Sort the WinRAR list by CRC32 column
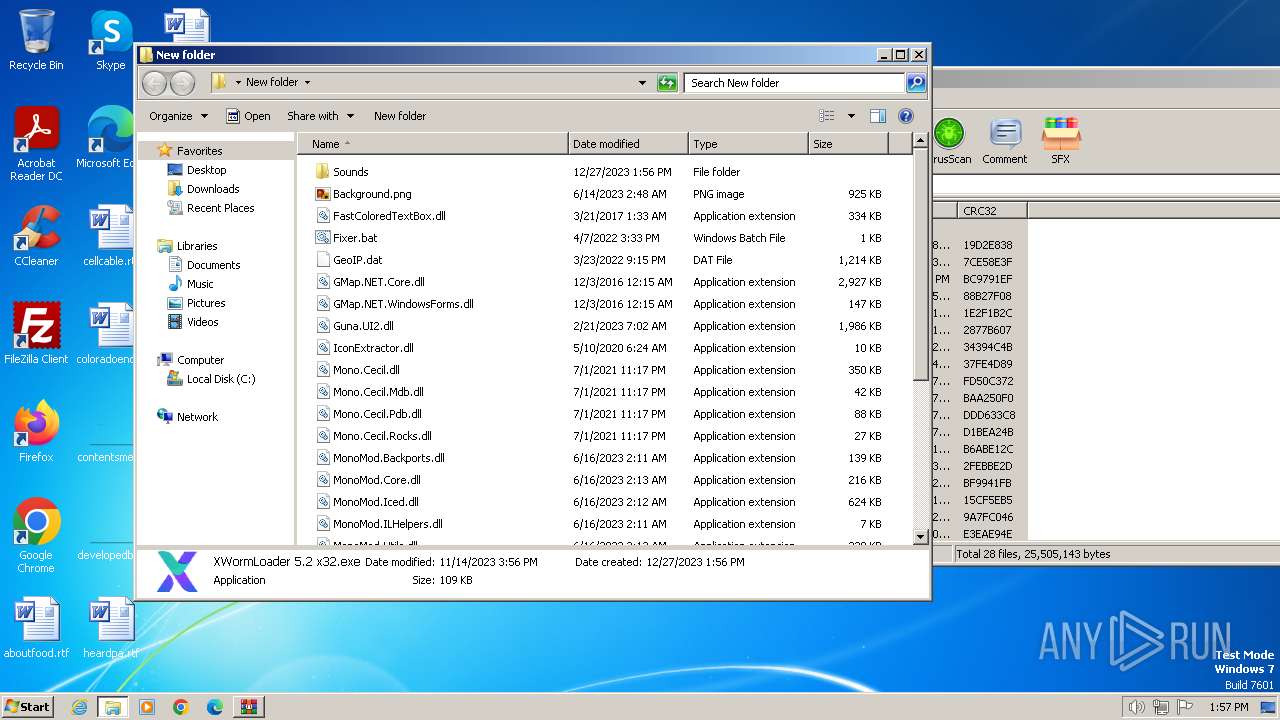 (992, 211)
